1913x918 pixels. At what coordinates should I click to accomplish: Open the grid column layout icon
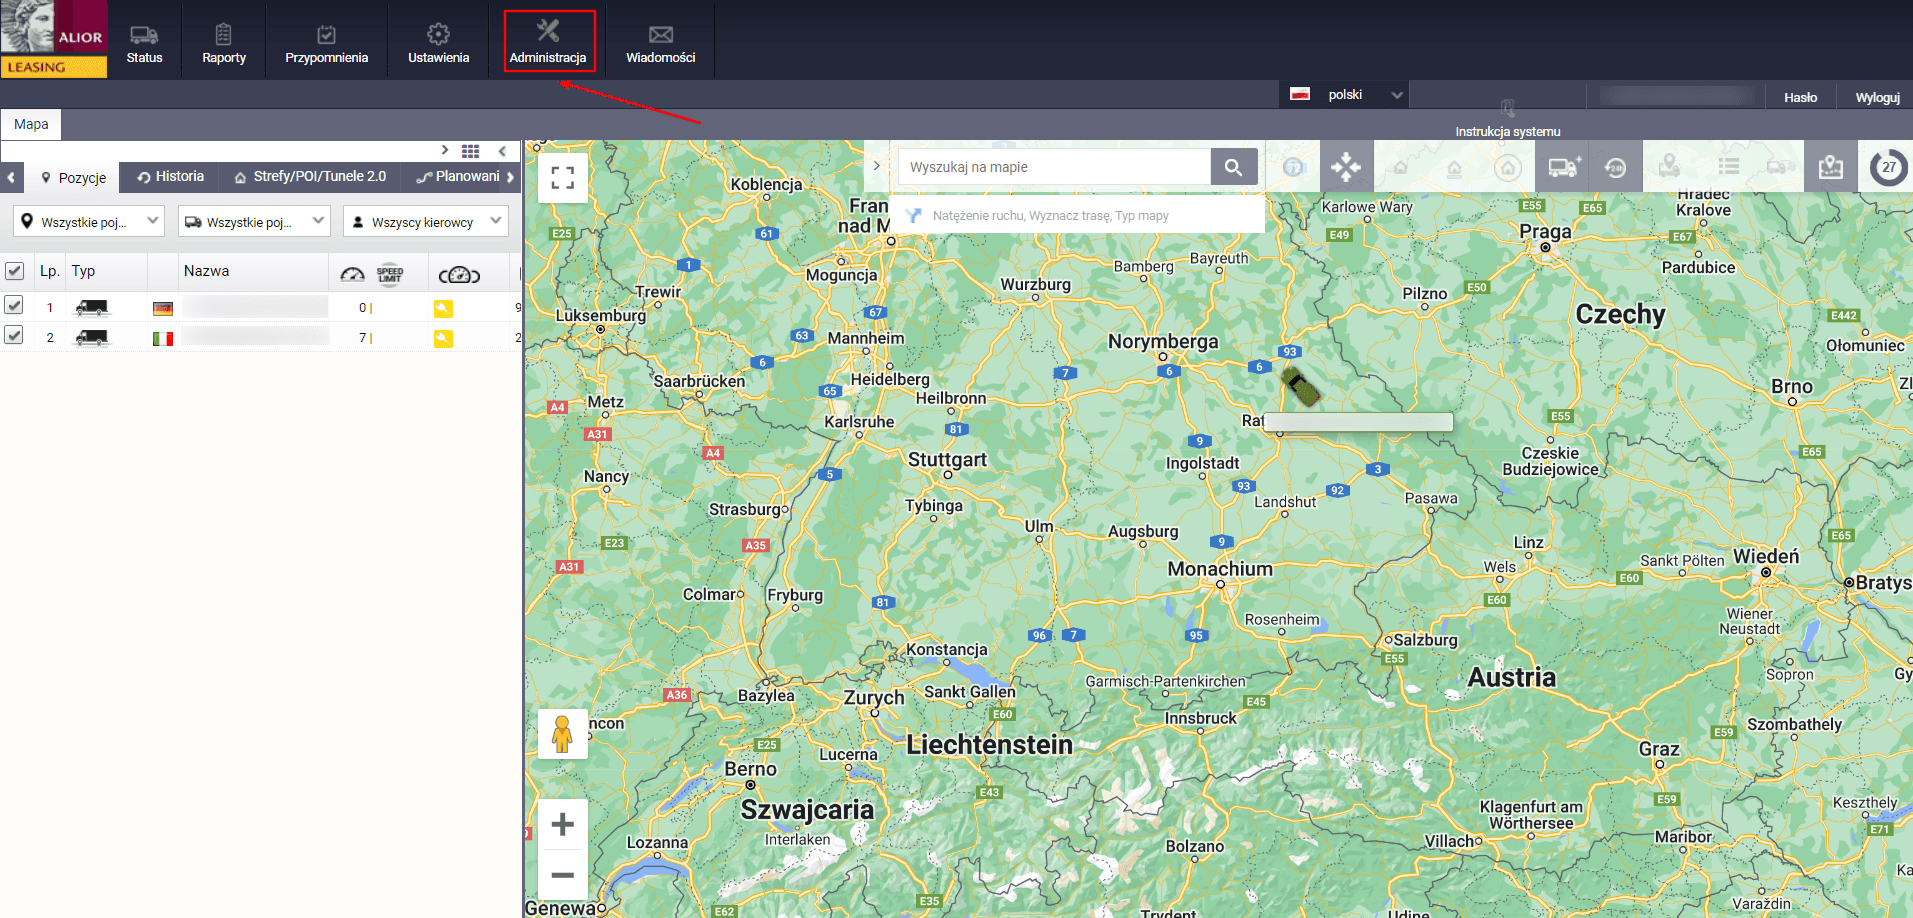[x=470, y=151]
